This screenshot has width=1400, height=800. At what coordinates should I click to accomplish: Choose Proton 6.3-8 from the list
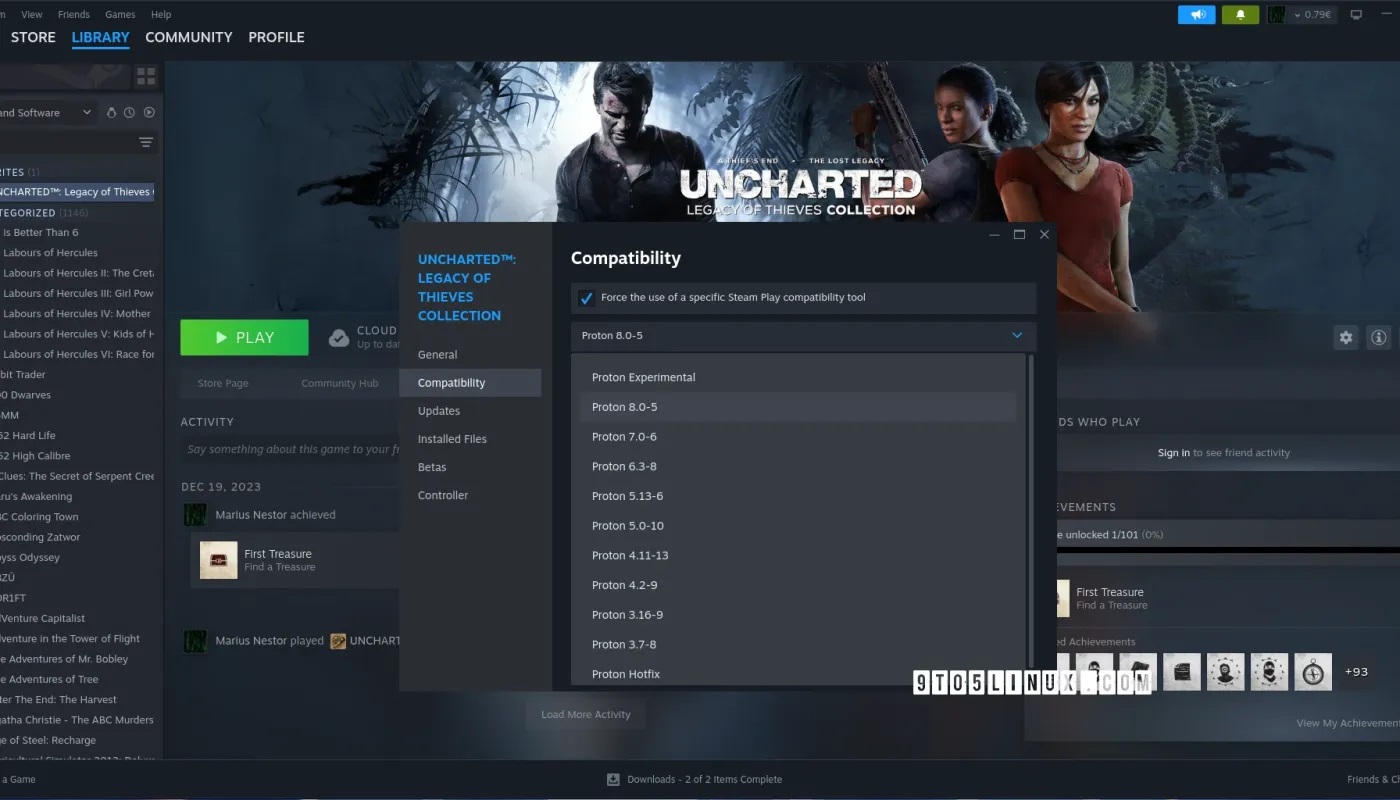pos(798,466)
